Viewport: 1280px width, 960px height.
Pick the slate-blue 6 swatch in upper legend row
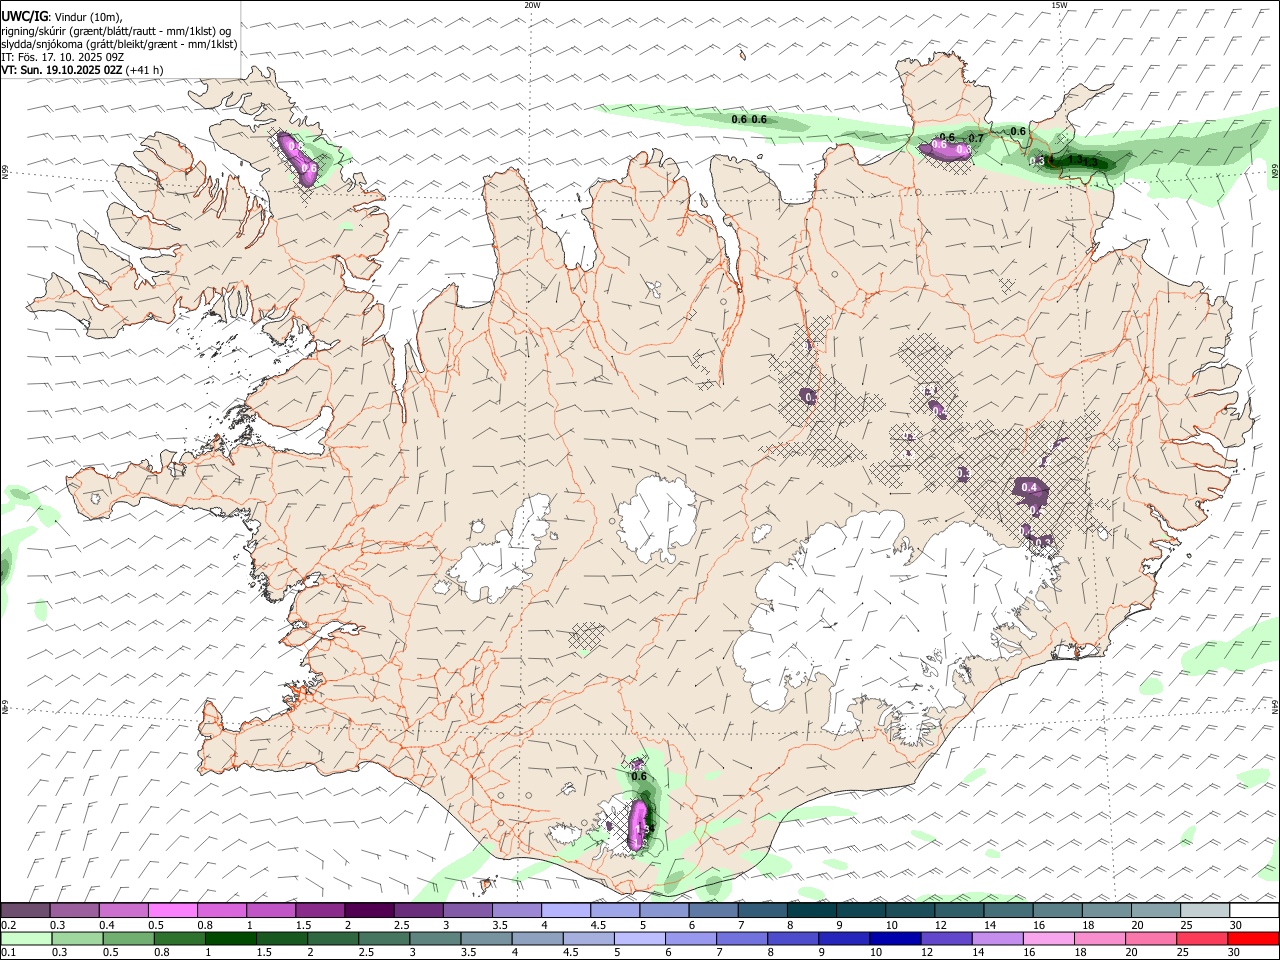click(x=713, y=910)
